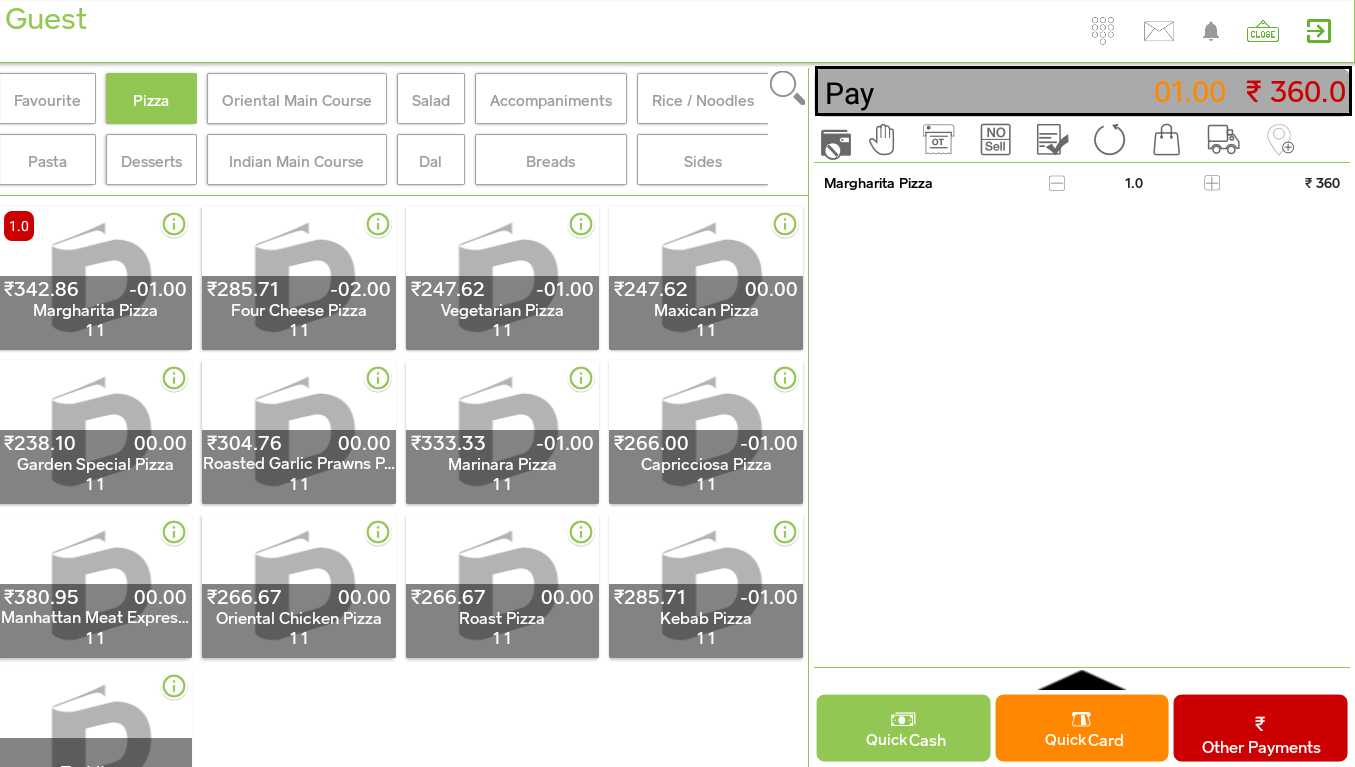Image resolution: width=1355 pixels, height=767 pixels.
Task: Show info for Marinara Pizza
Action: tap(581, 378)
